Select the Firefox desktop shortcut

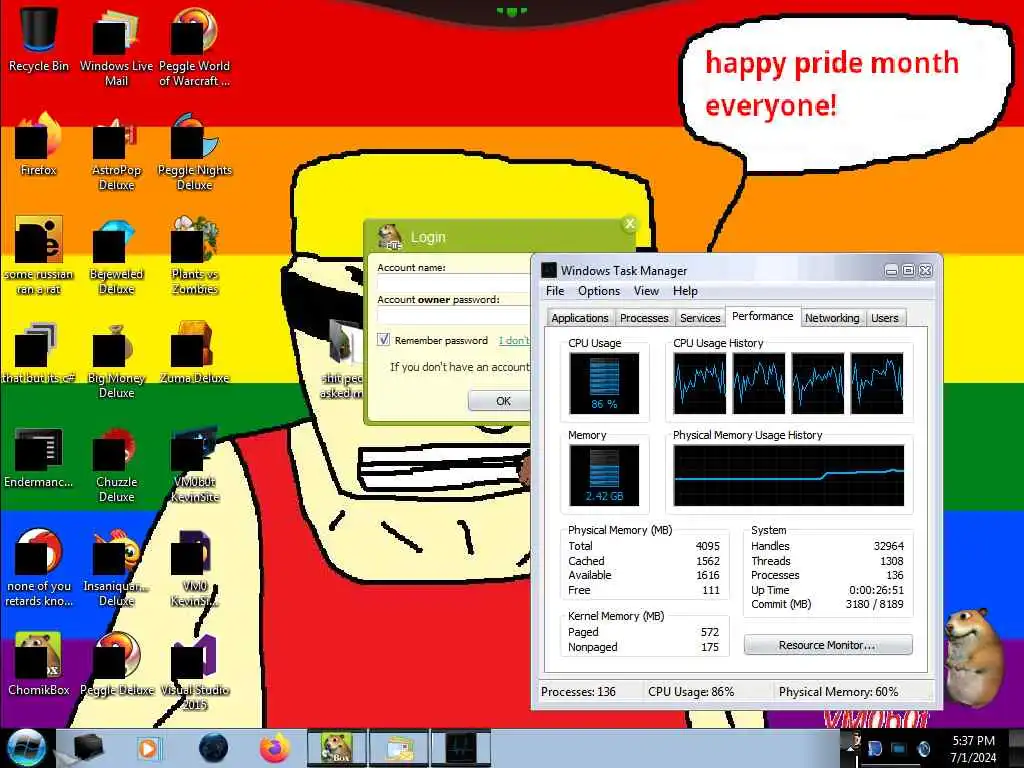[39, 144]
